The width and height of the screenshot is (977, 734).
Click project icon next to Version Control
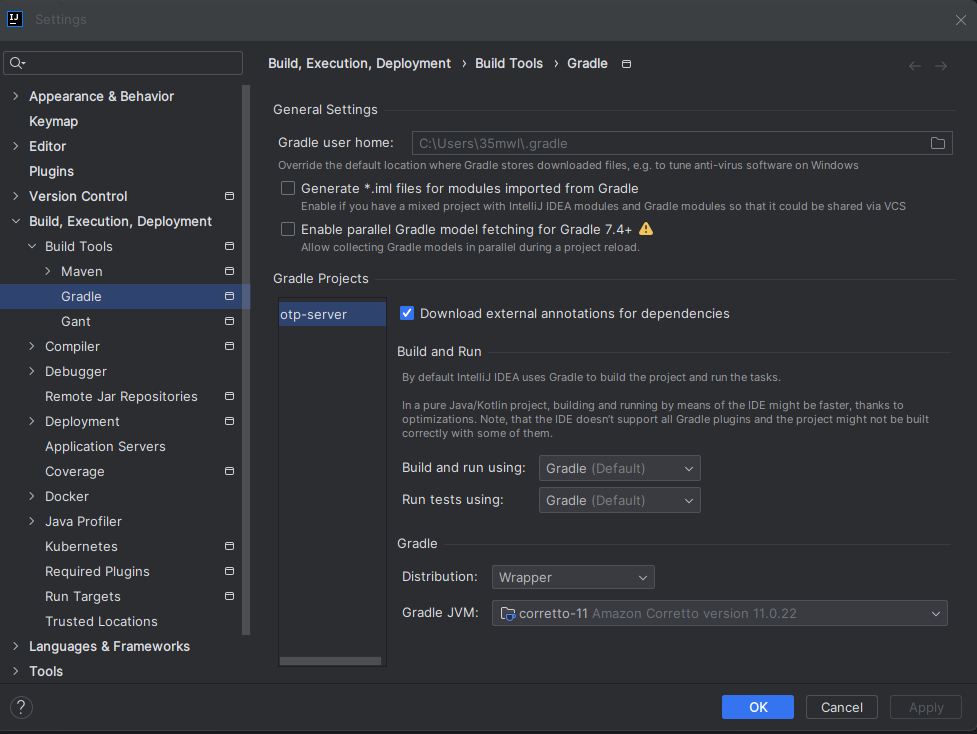(229, 196)
